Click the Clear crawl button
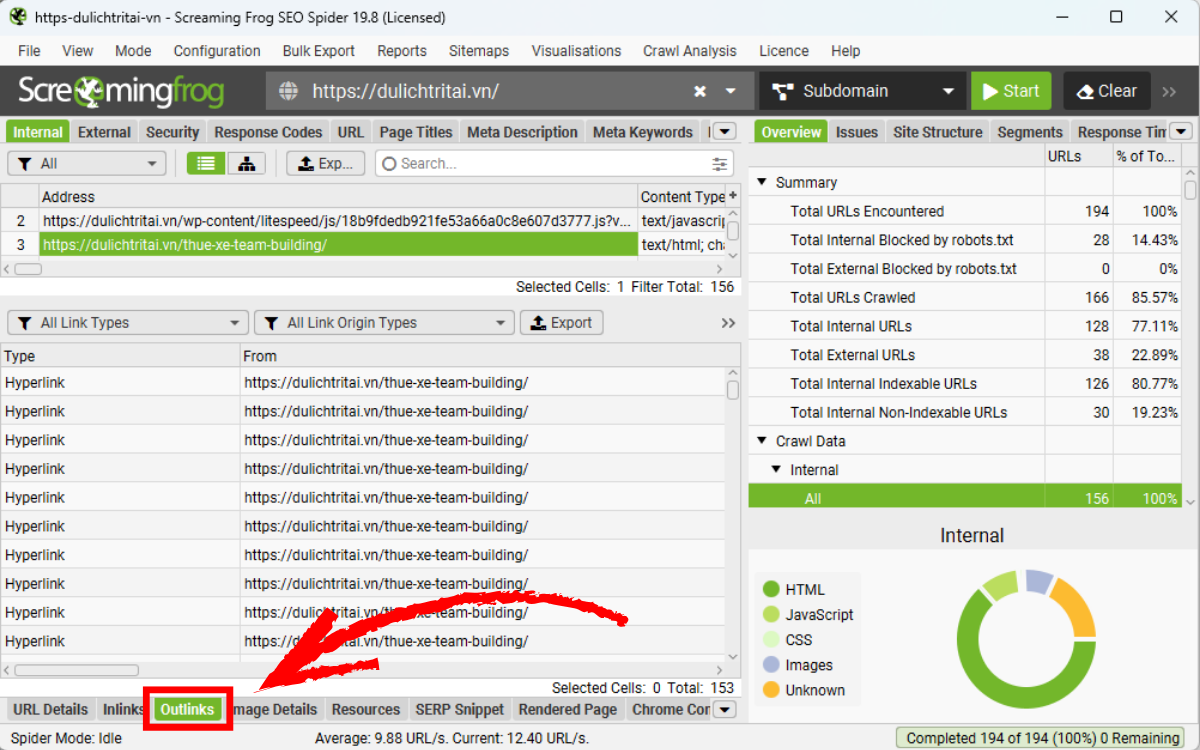The height and width of the screenshot is (750, 1200). (1106, 91)
